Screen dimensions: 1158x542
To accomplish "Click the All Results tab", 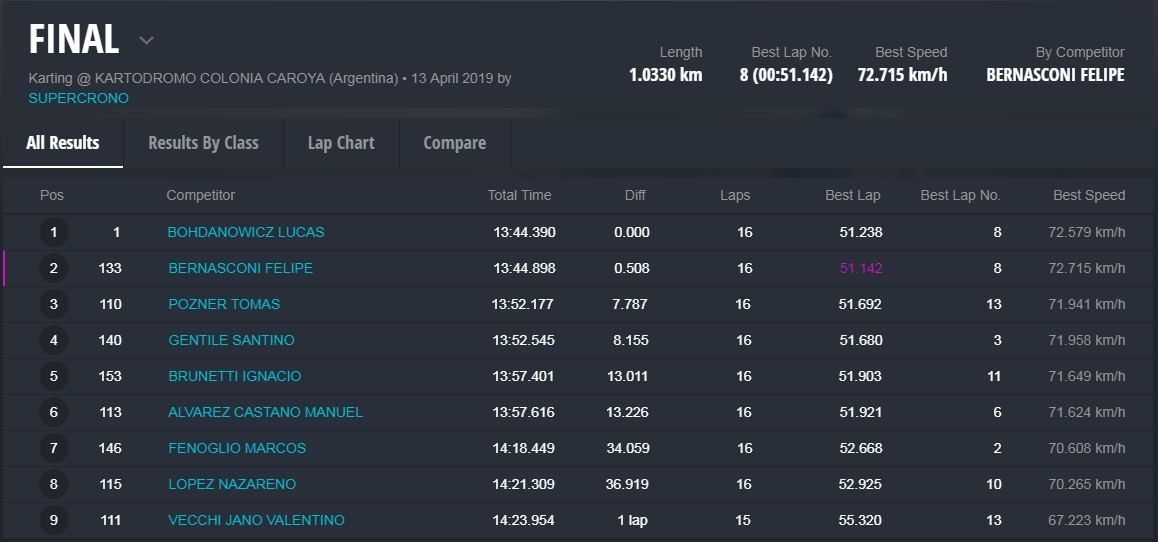I will [x=62, y=143].
